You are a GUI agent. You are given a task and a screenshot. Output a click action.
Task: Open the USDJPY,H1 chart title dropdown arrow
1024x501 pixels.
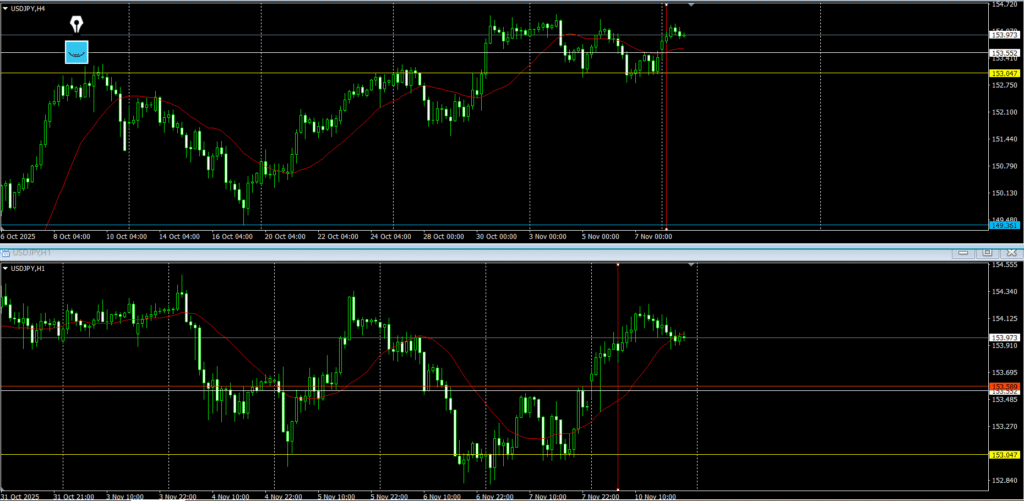click(x=5, y=268)
